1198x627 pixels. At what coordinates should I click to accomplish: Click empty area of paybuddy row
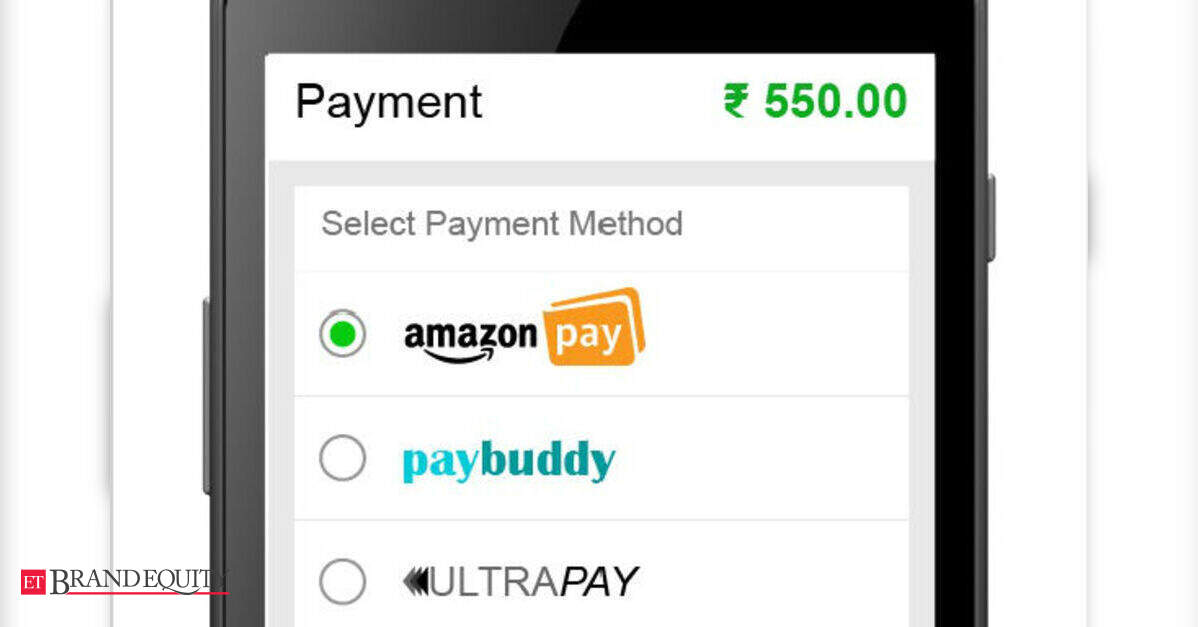coord(764,458)
